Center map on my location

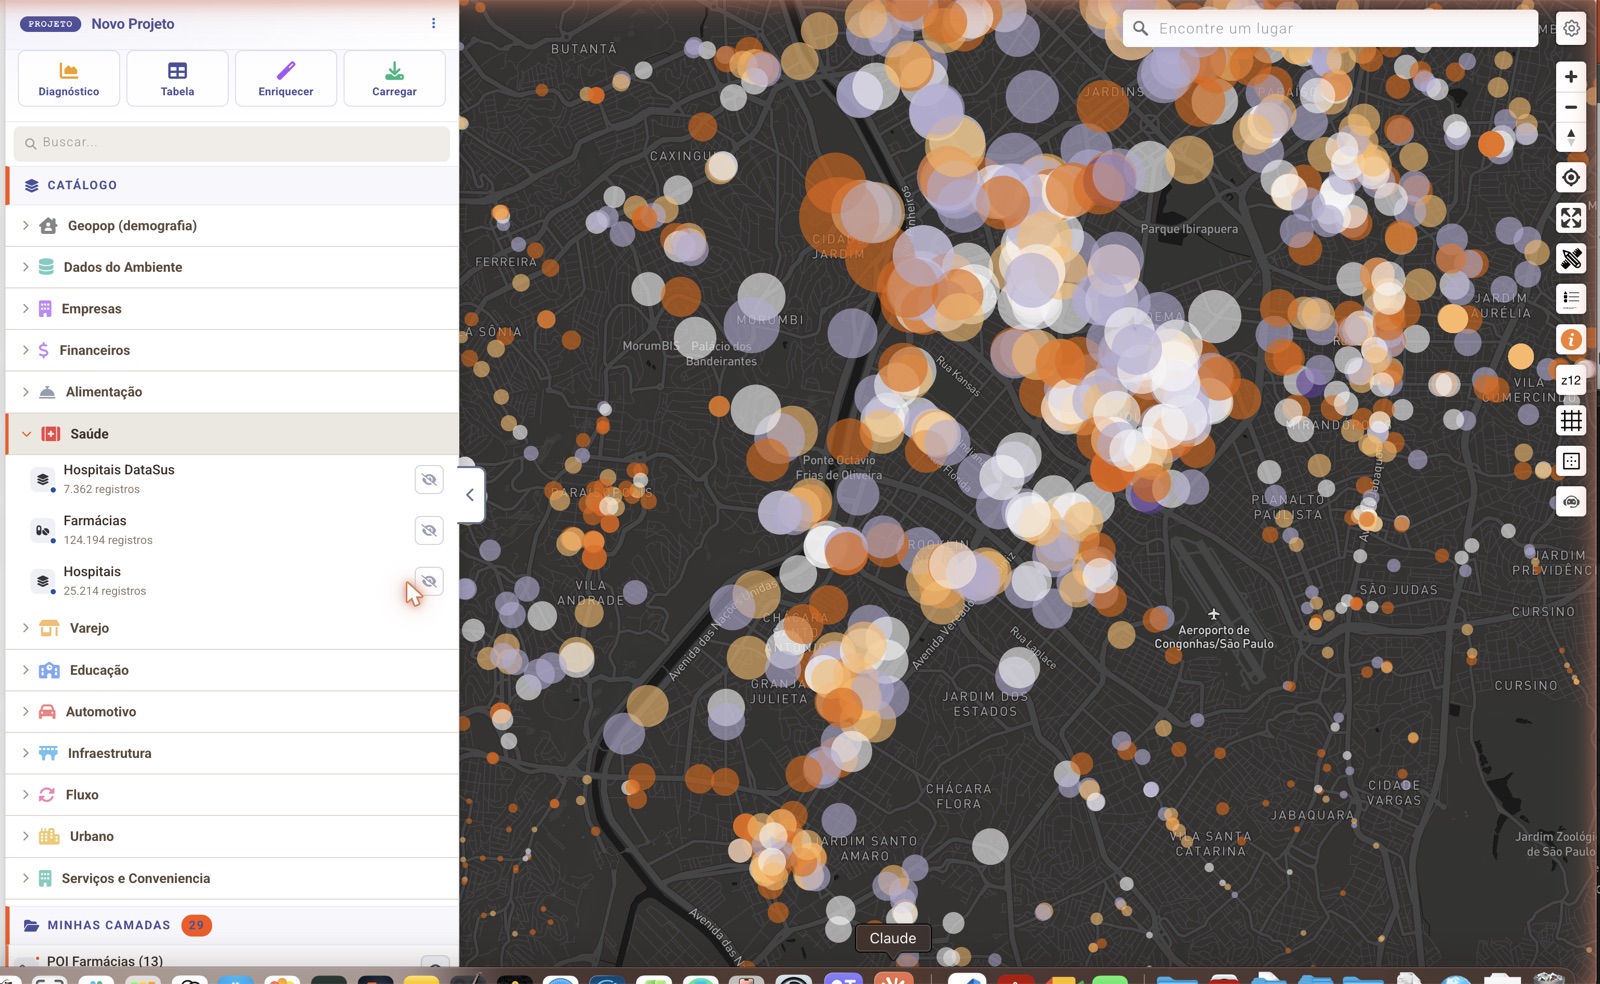tap(1571, 178)
